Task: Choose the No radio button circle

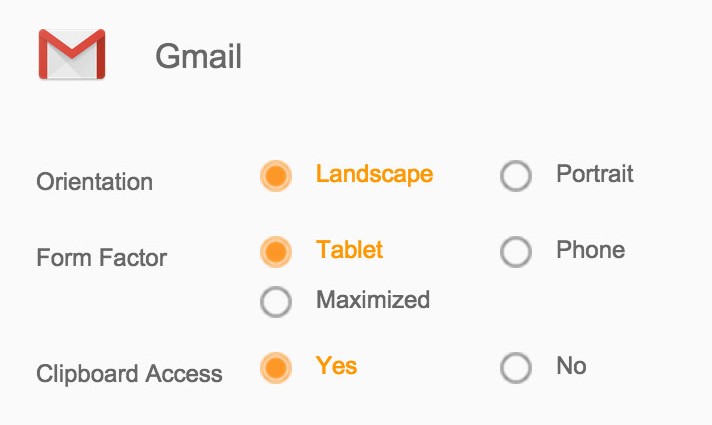Action: click(x=515, y=368)
